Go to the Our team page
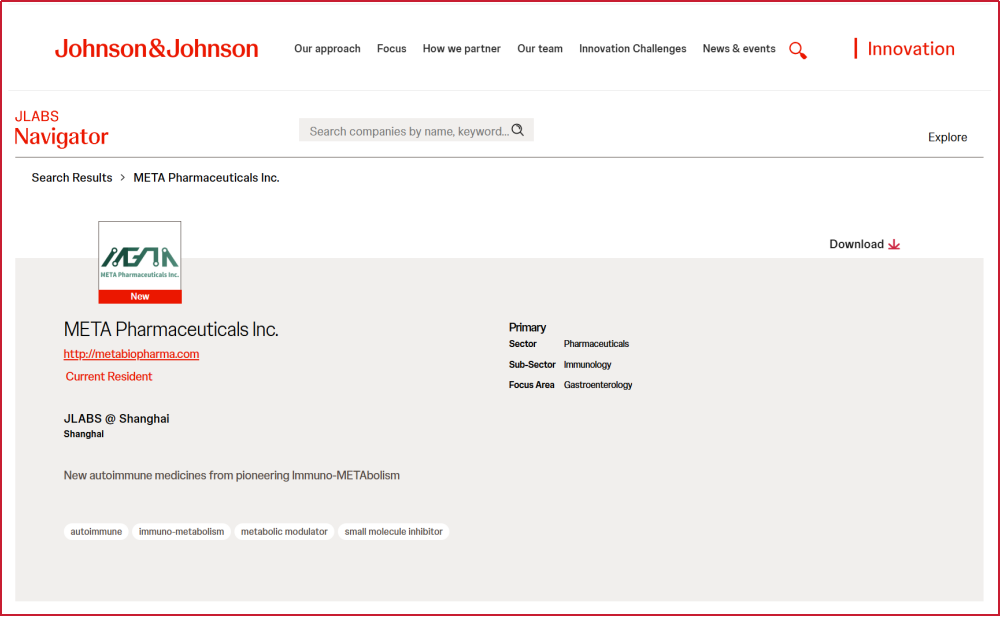The width and height of the screenshot is (1001, 617). click(x=540, y=49)
